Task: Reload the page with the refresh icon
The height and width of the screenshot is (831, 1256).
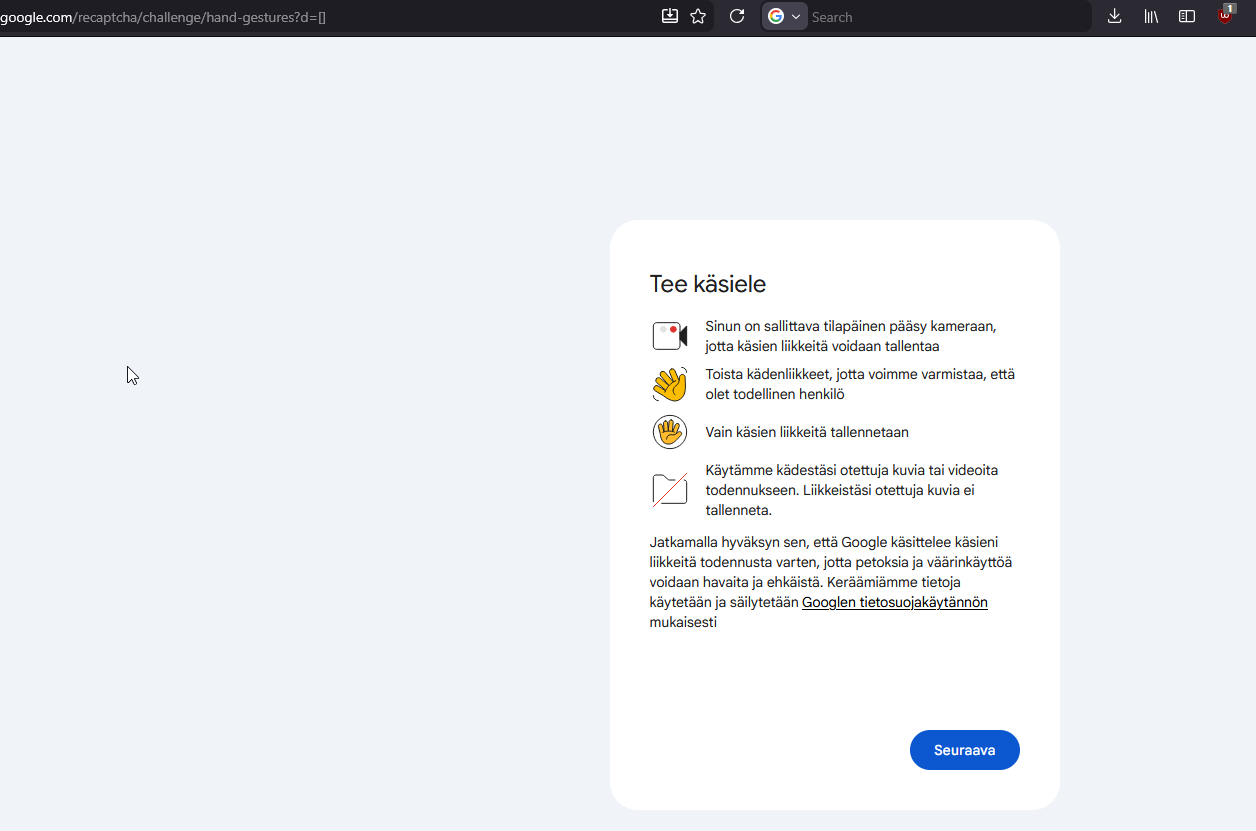Action: [x=737, y=16]
